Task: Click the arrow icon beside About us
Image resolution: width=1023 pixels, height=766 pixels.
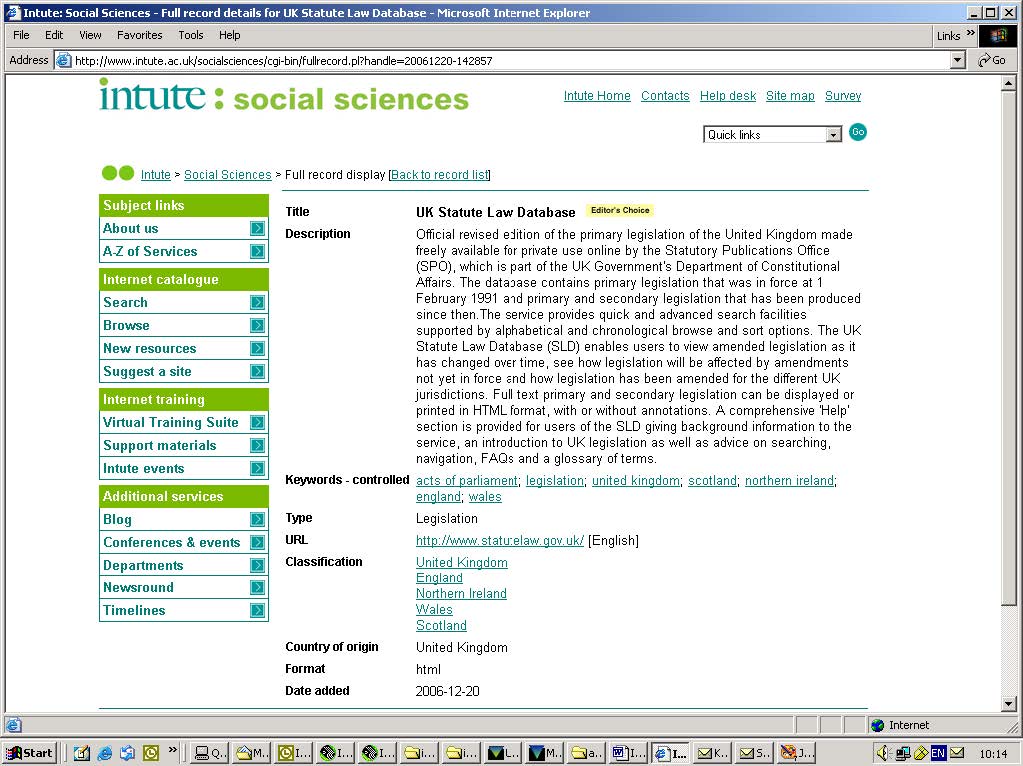Action: (x=258, y=228)
